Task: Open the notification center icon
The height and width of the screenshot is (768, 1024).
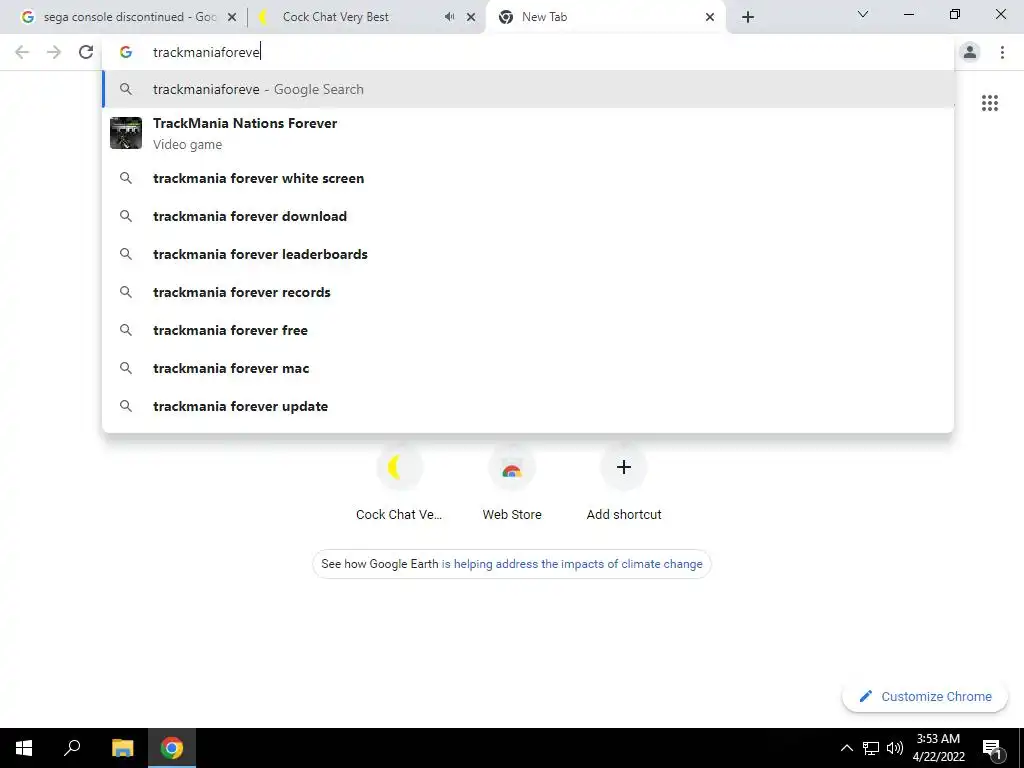Action: (993, 748)
